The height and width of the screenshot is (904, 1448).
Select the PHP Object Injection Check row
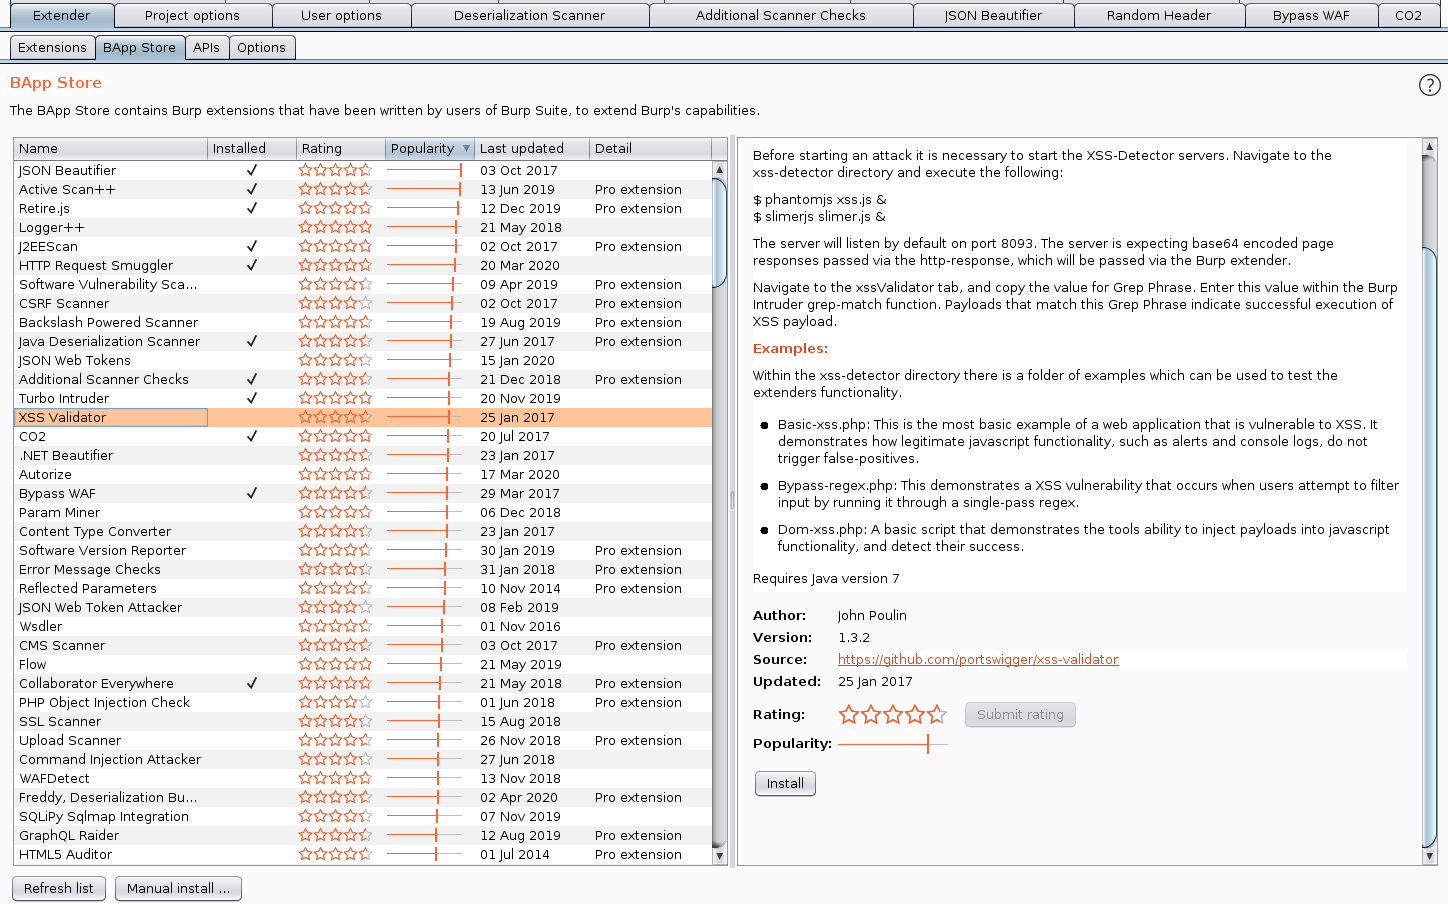[363, 702]
